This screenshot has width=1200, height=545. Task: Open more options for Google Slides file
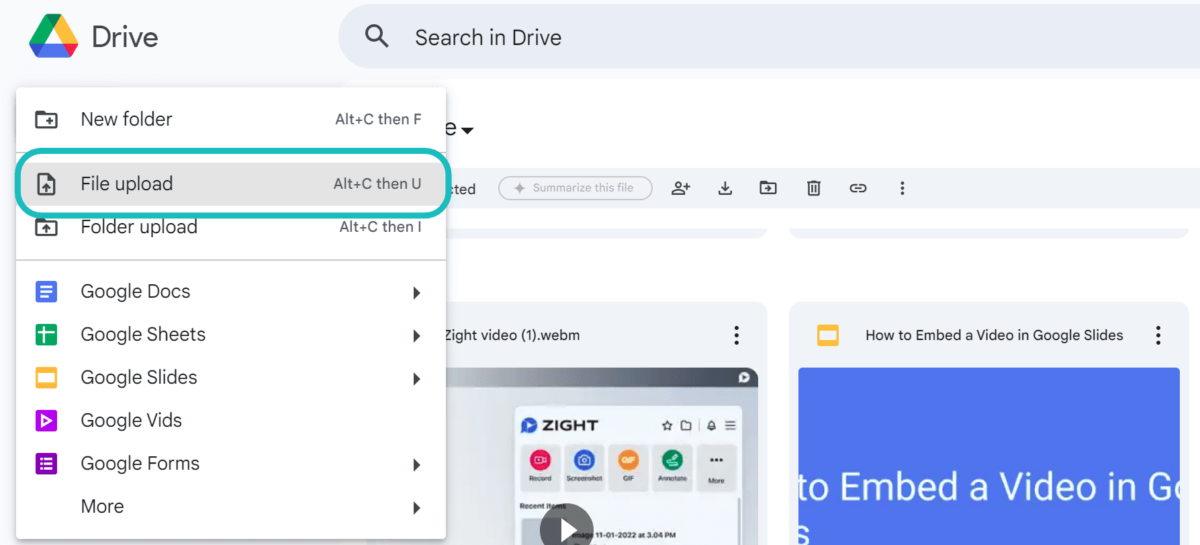point(1158,335)
